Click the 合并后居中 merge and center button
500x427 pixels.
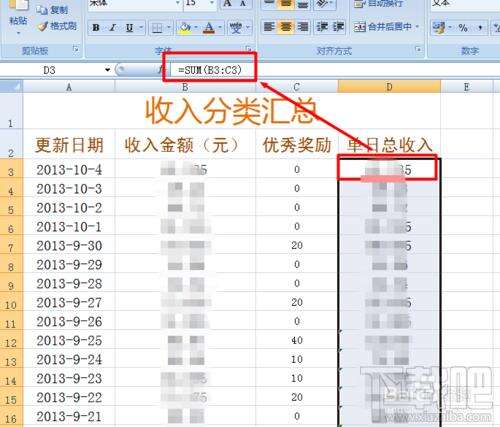click(x=382, y=27)
